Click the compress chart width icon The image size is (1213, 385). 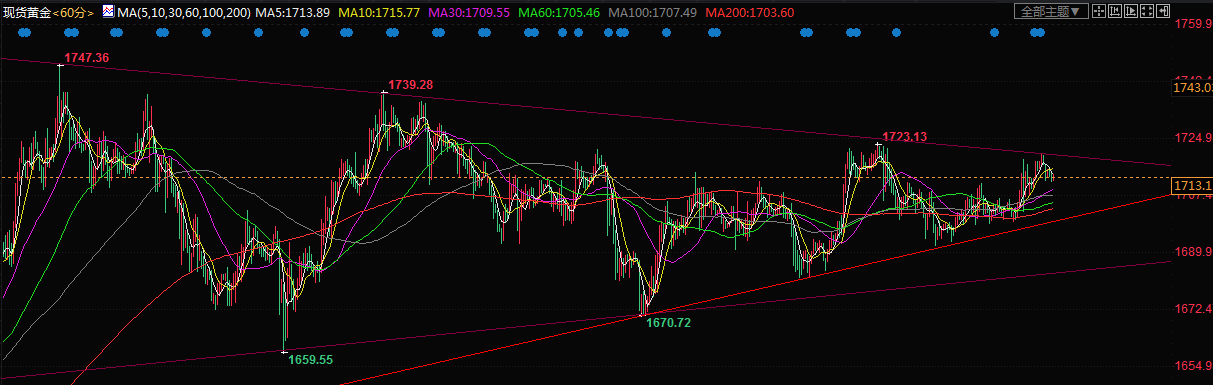[x=1115, y=11]
